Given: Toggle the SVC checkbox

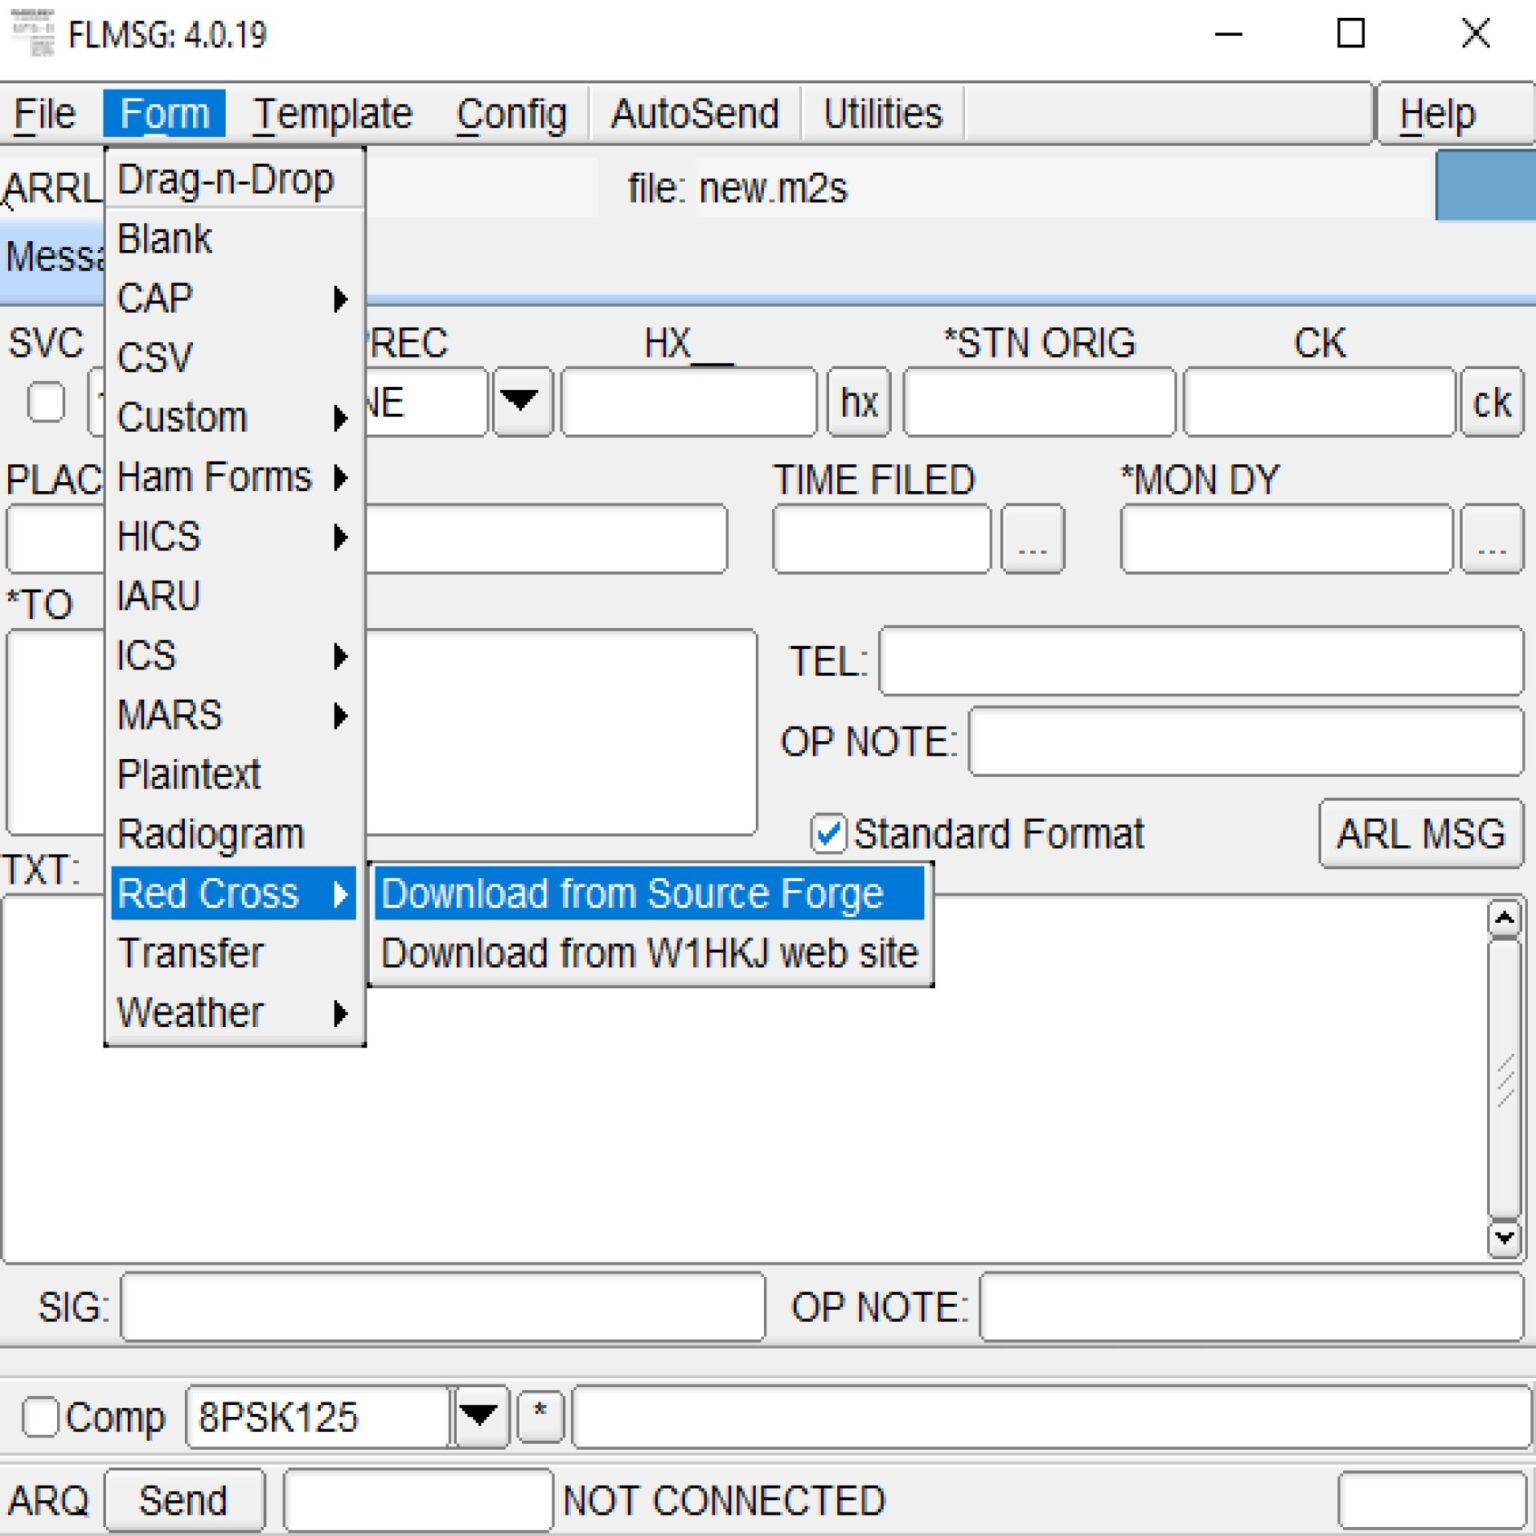Looking at the screenshot, I should [x=45, y=402].
